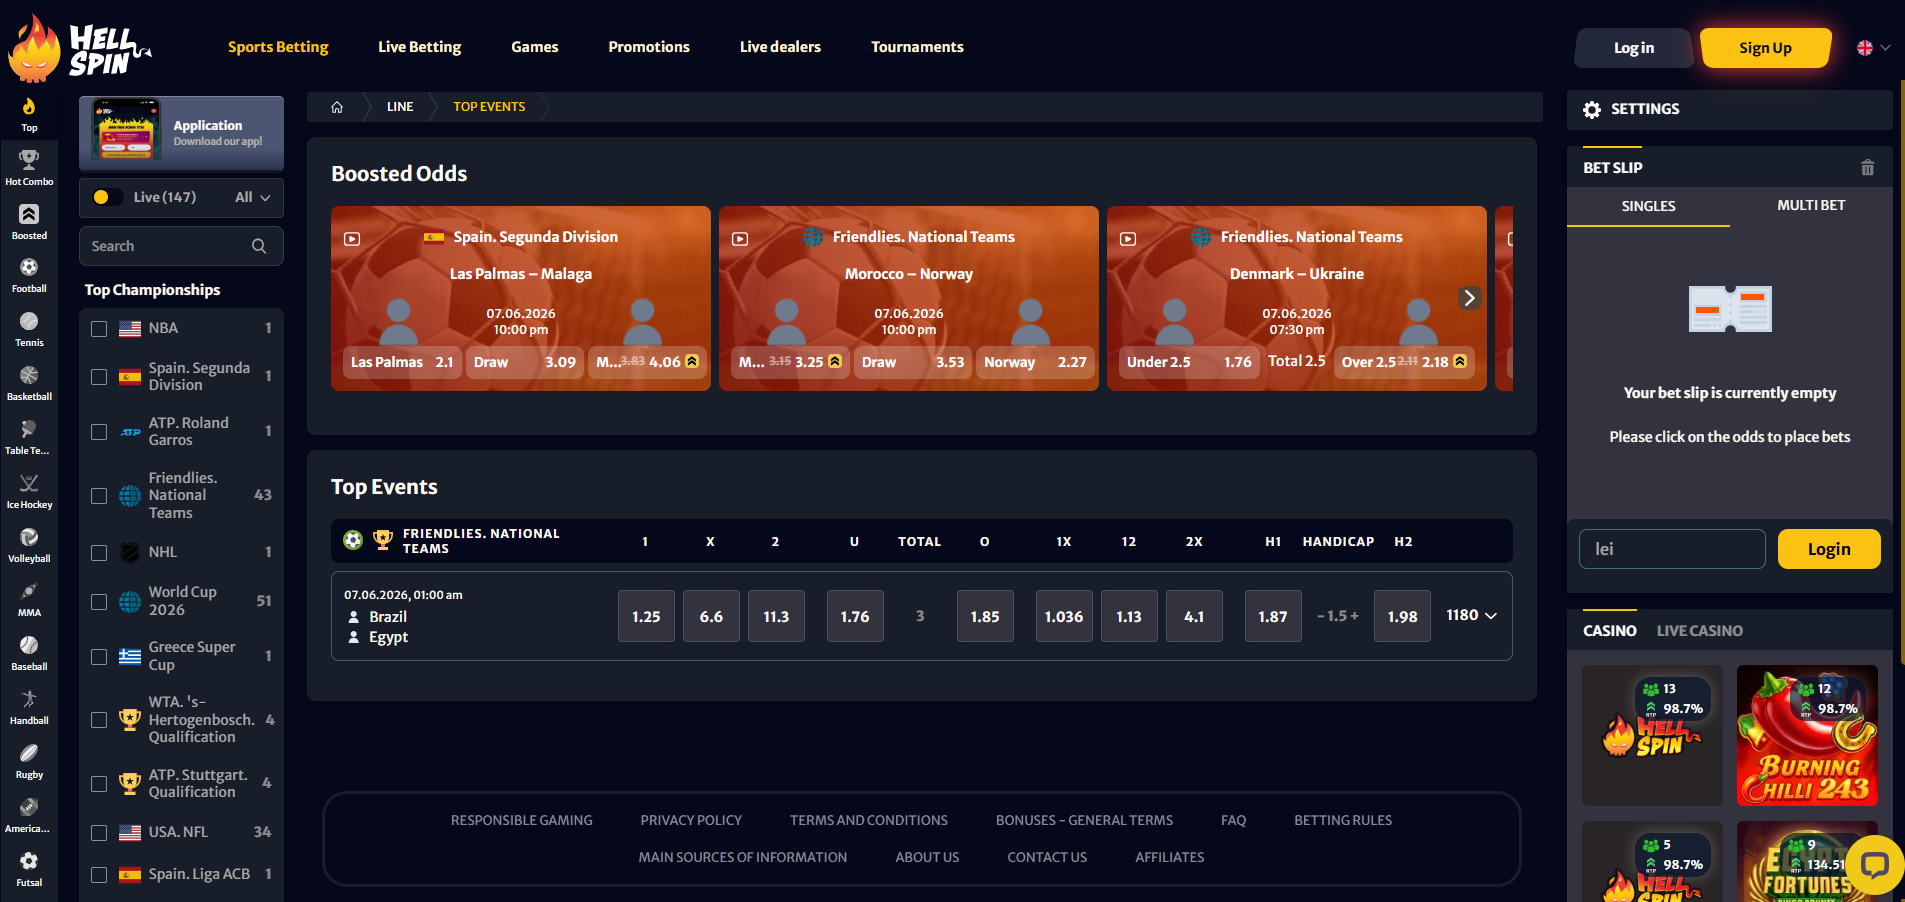
Task: Select boosted Over 2.5 odds 2.18
Action: 1404,362
